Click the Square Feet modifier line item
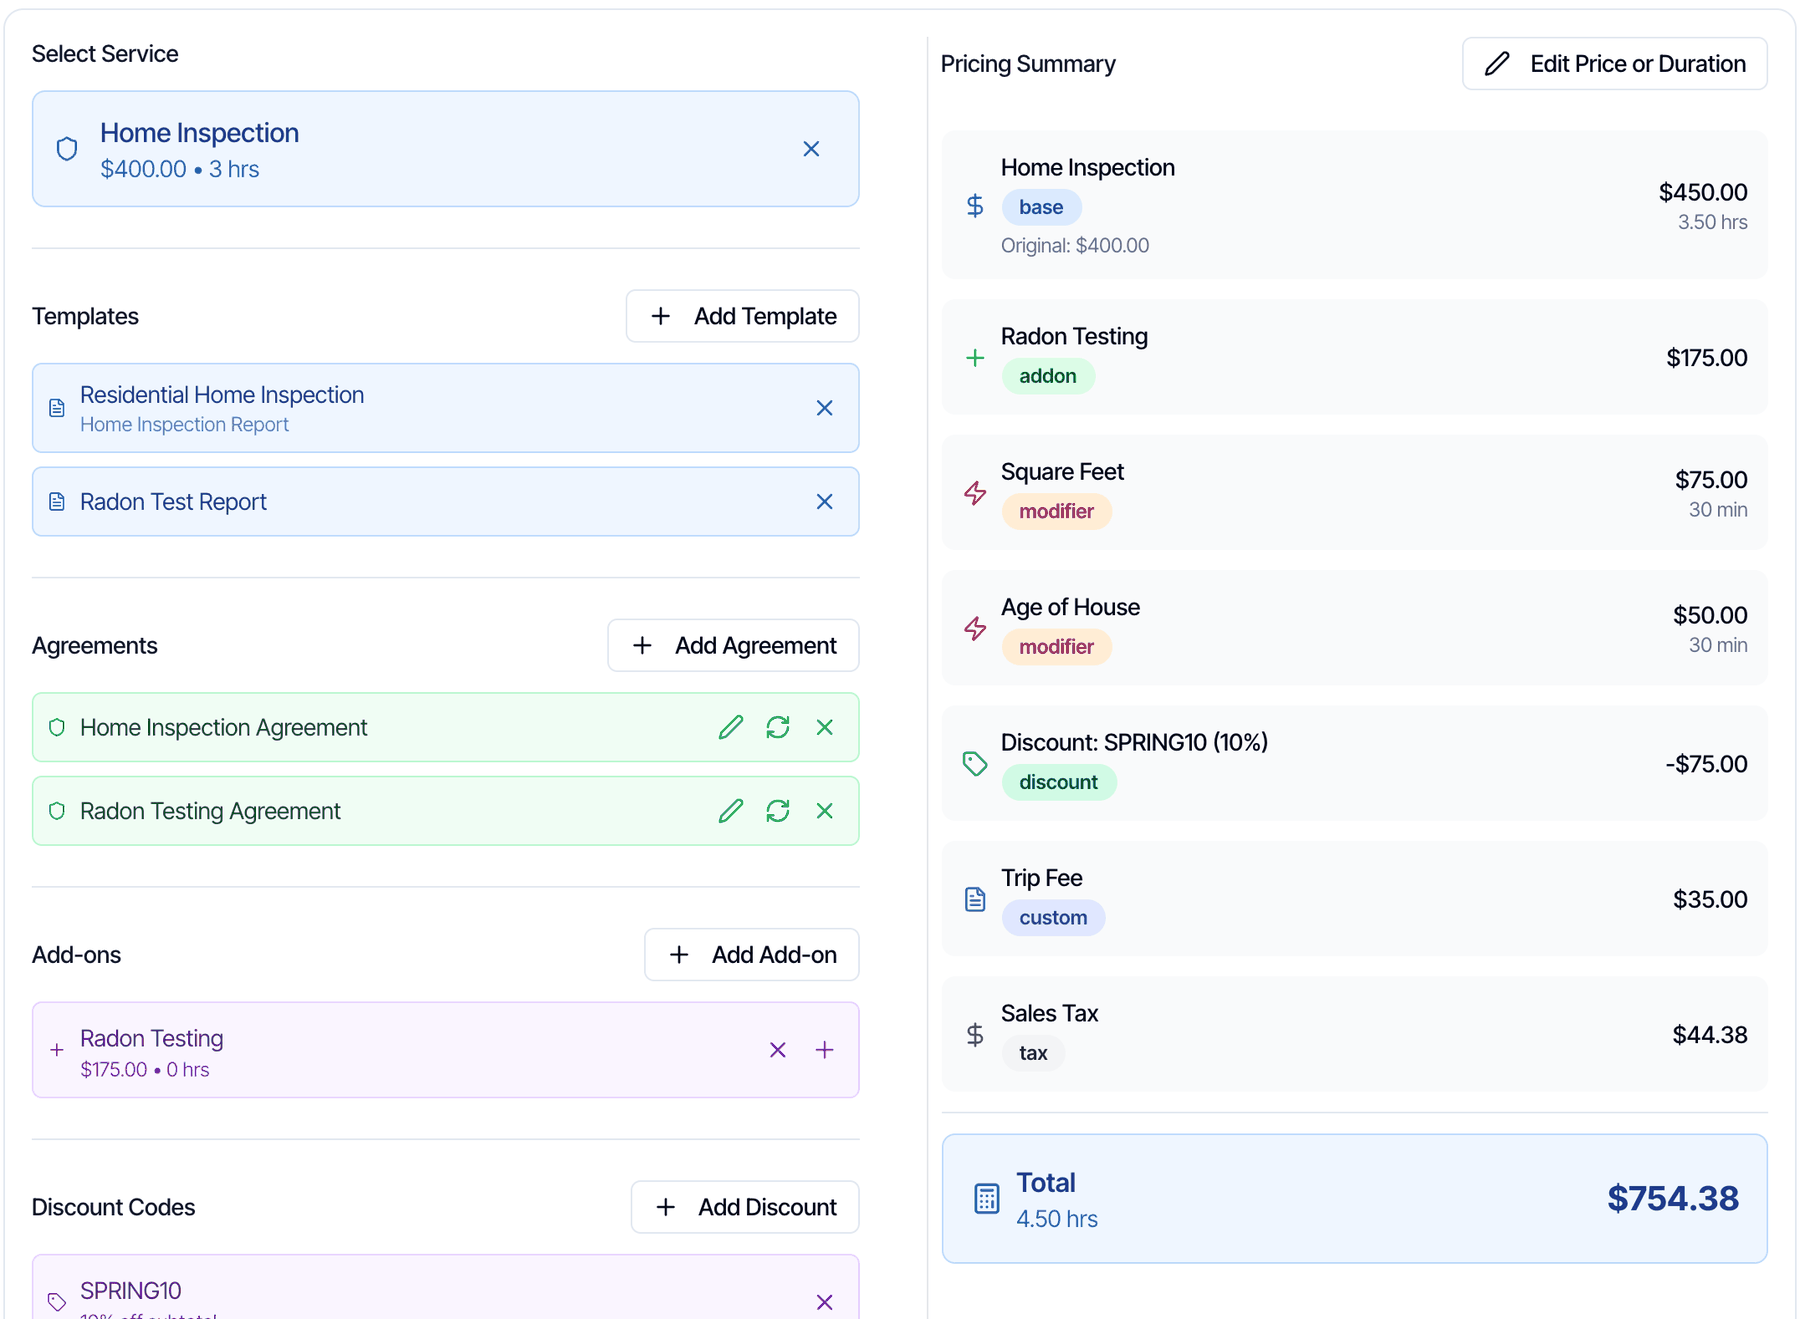Screen dimensions: 1800x1319 1354,493
